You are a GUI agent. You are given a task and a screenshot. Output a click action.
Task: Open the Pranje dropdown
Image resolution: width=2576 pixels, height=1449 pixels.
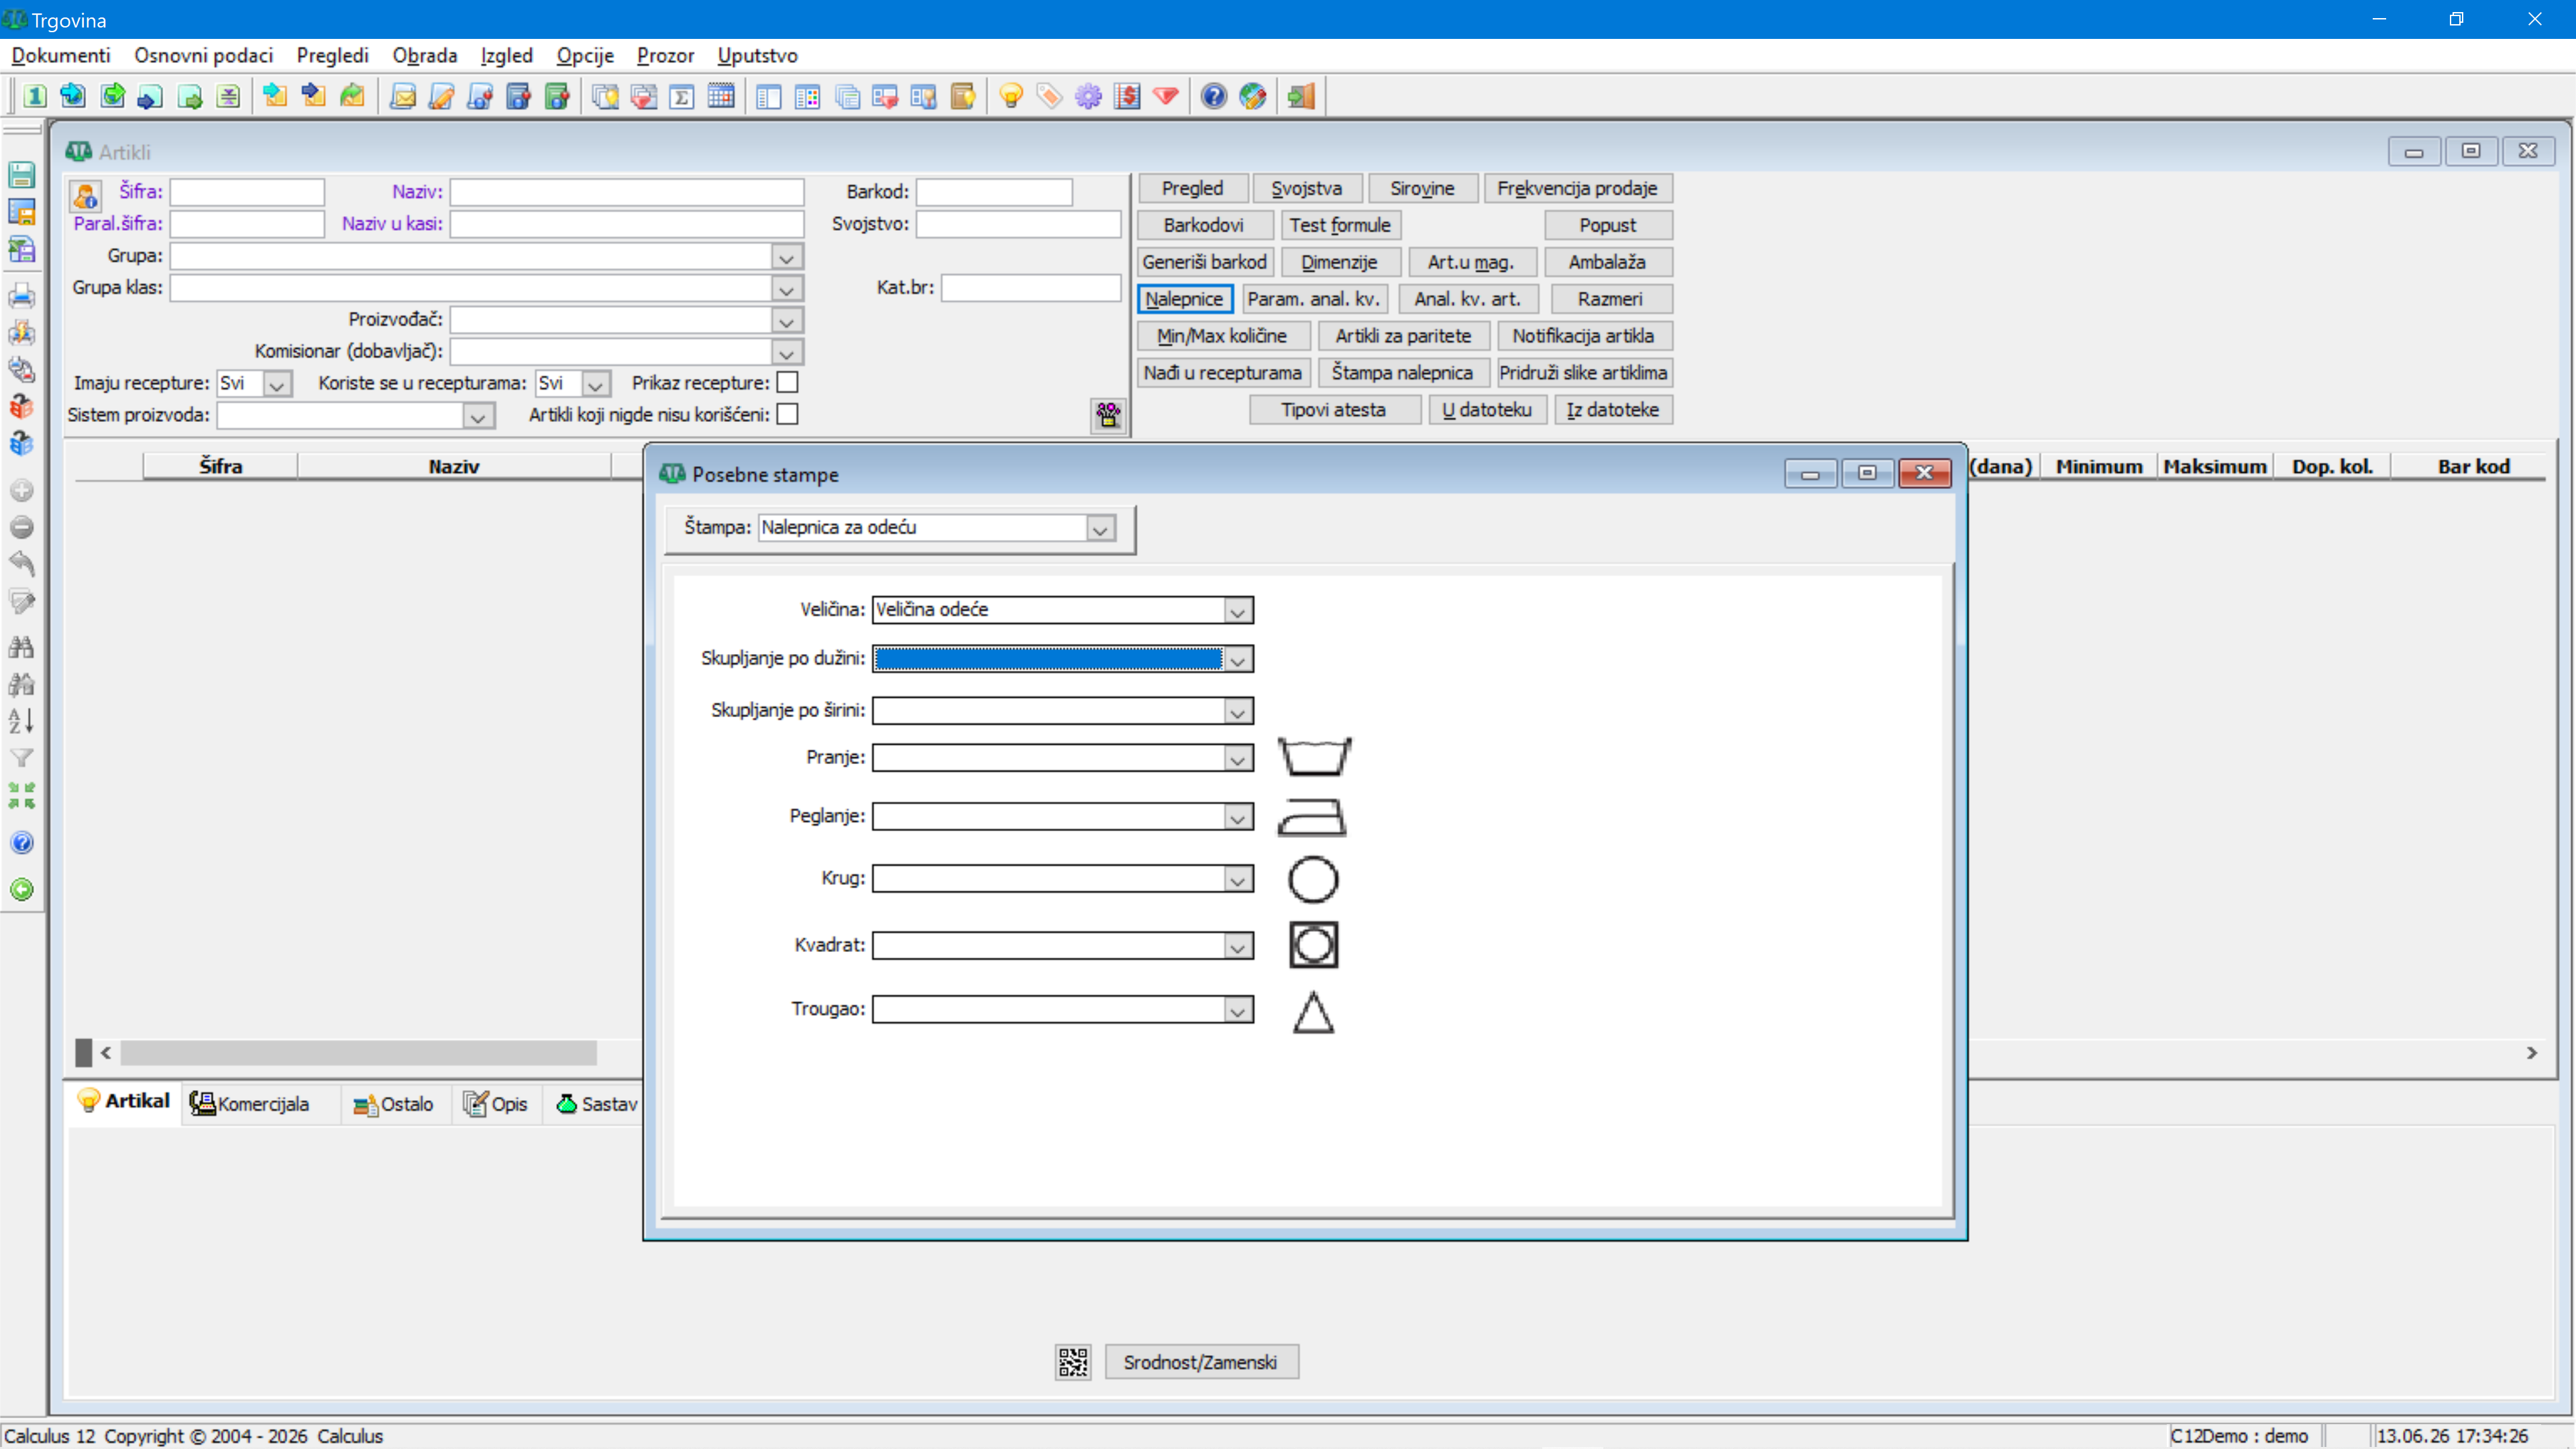[x=1237, y=758]
